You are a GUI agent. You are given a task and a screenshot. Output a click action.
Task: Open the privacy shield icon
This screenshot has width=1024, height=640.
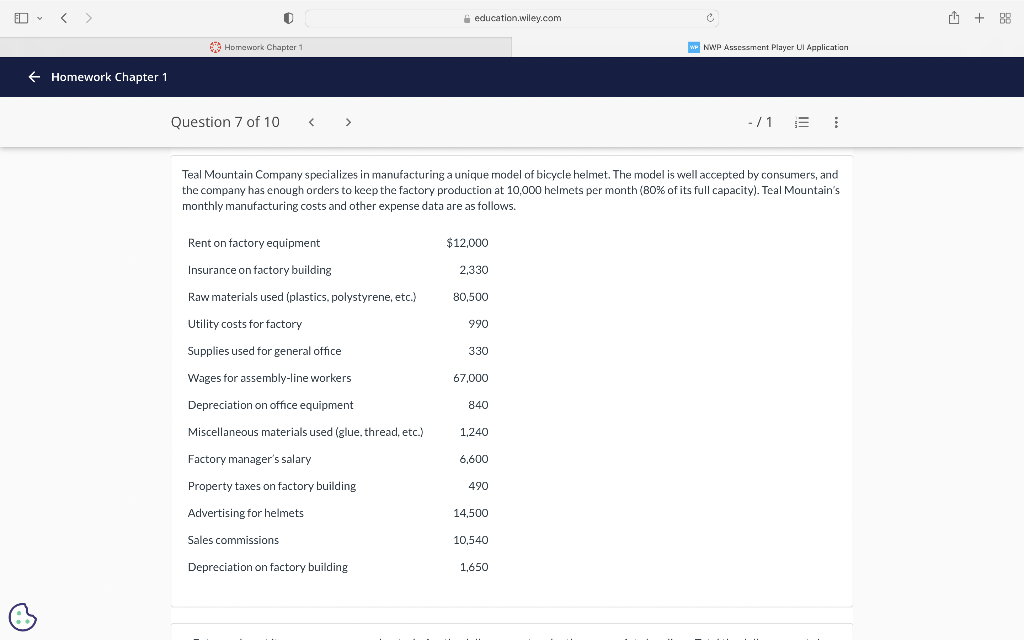click(x=288, y=18)
